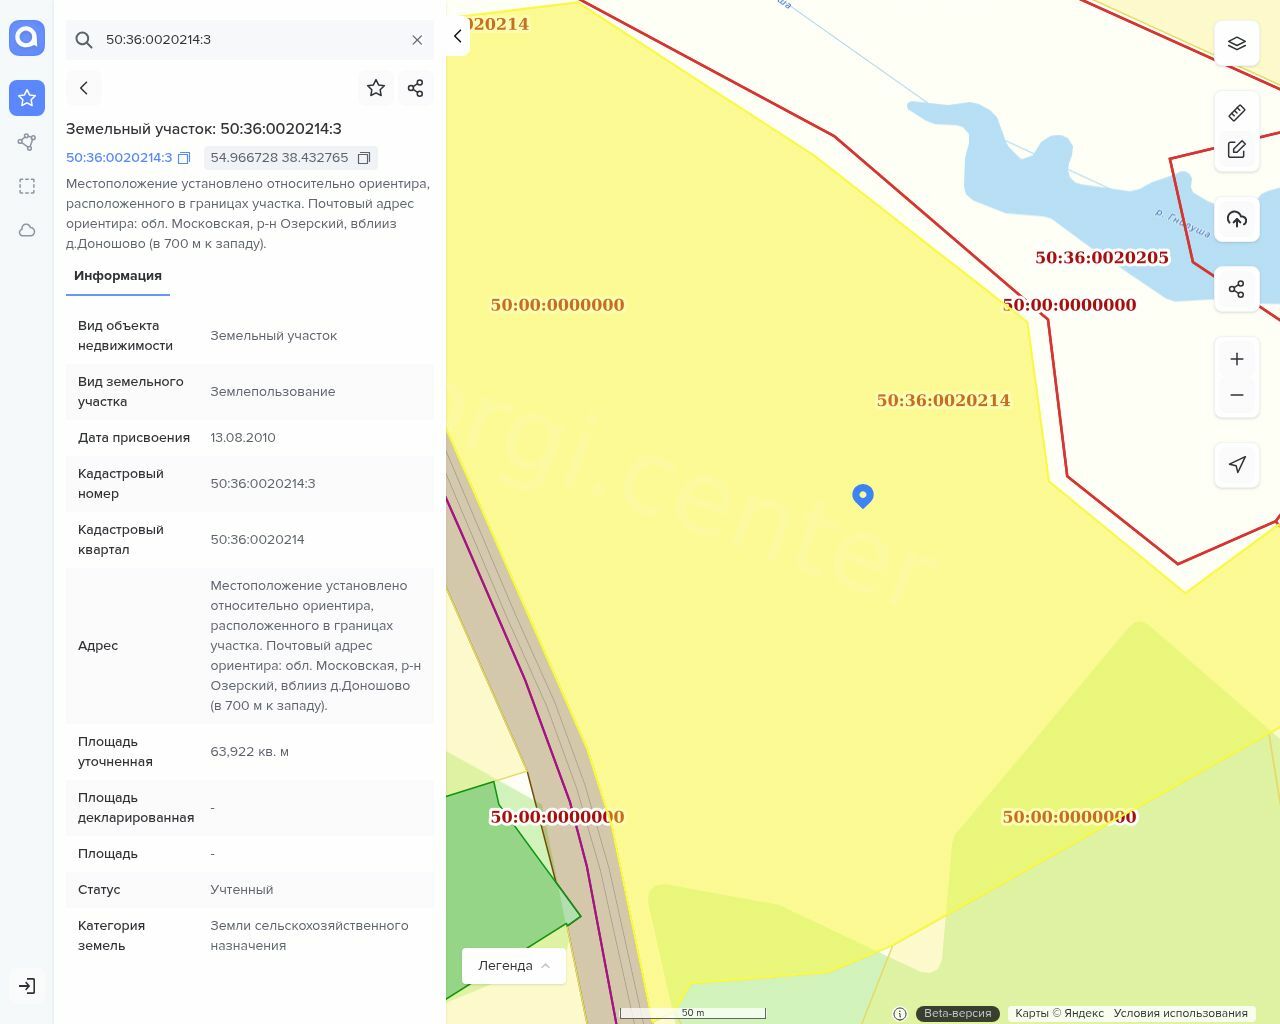The height and width of the screenshot is (1024, 1280).
Task: Copy cadastral number 50:36:0020214:3
Action: pos(184,158)
